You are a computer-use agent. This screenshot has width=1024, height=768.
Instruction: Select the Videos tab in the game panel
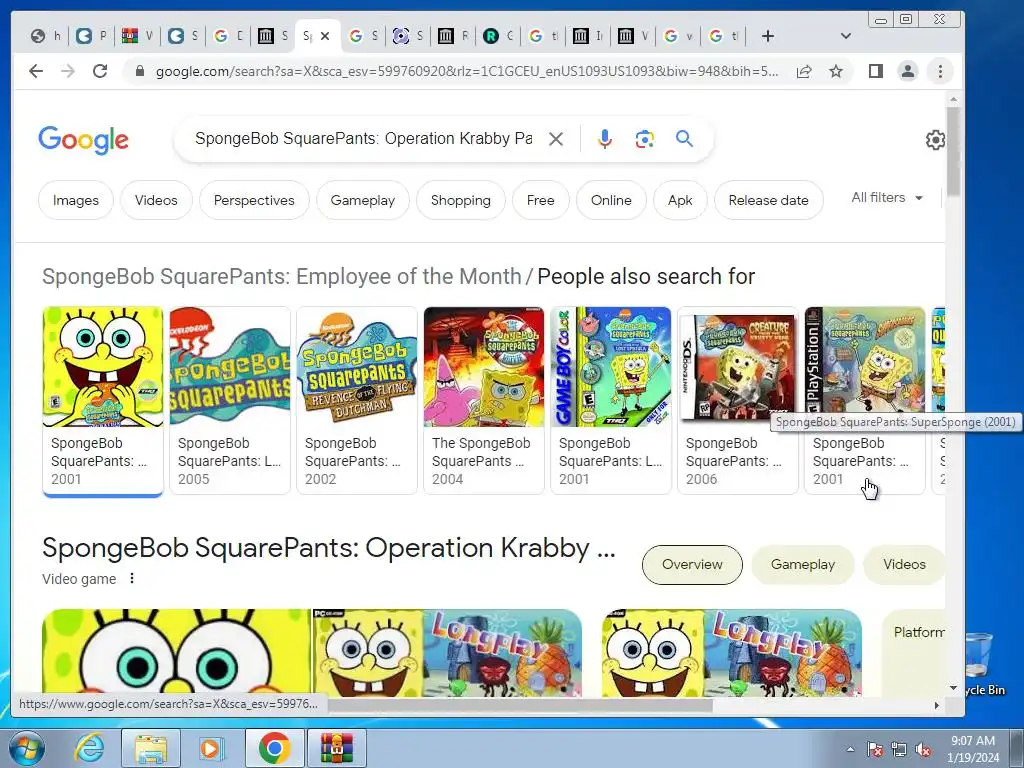coord(904,565)
